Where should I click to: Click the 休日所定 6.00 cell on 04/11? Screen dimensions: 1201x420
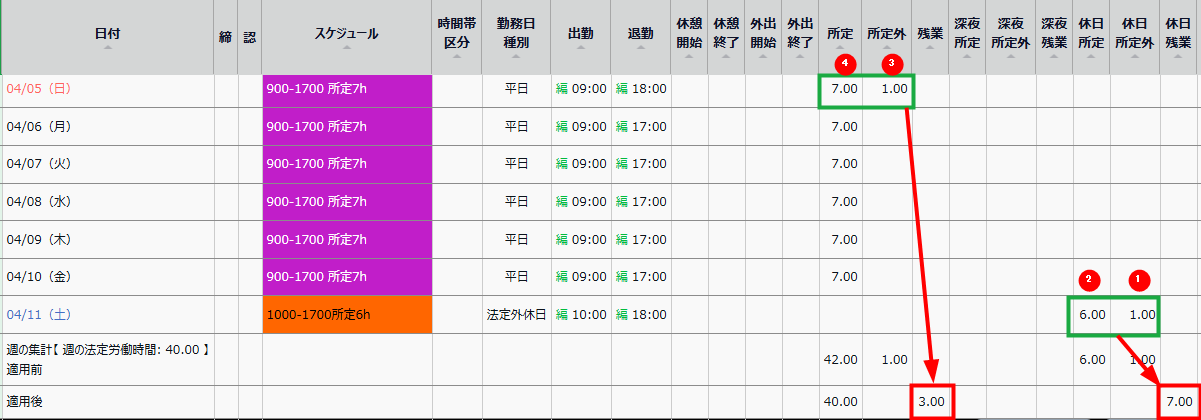(1091, 314)
